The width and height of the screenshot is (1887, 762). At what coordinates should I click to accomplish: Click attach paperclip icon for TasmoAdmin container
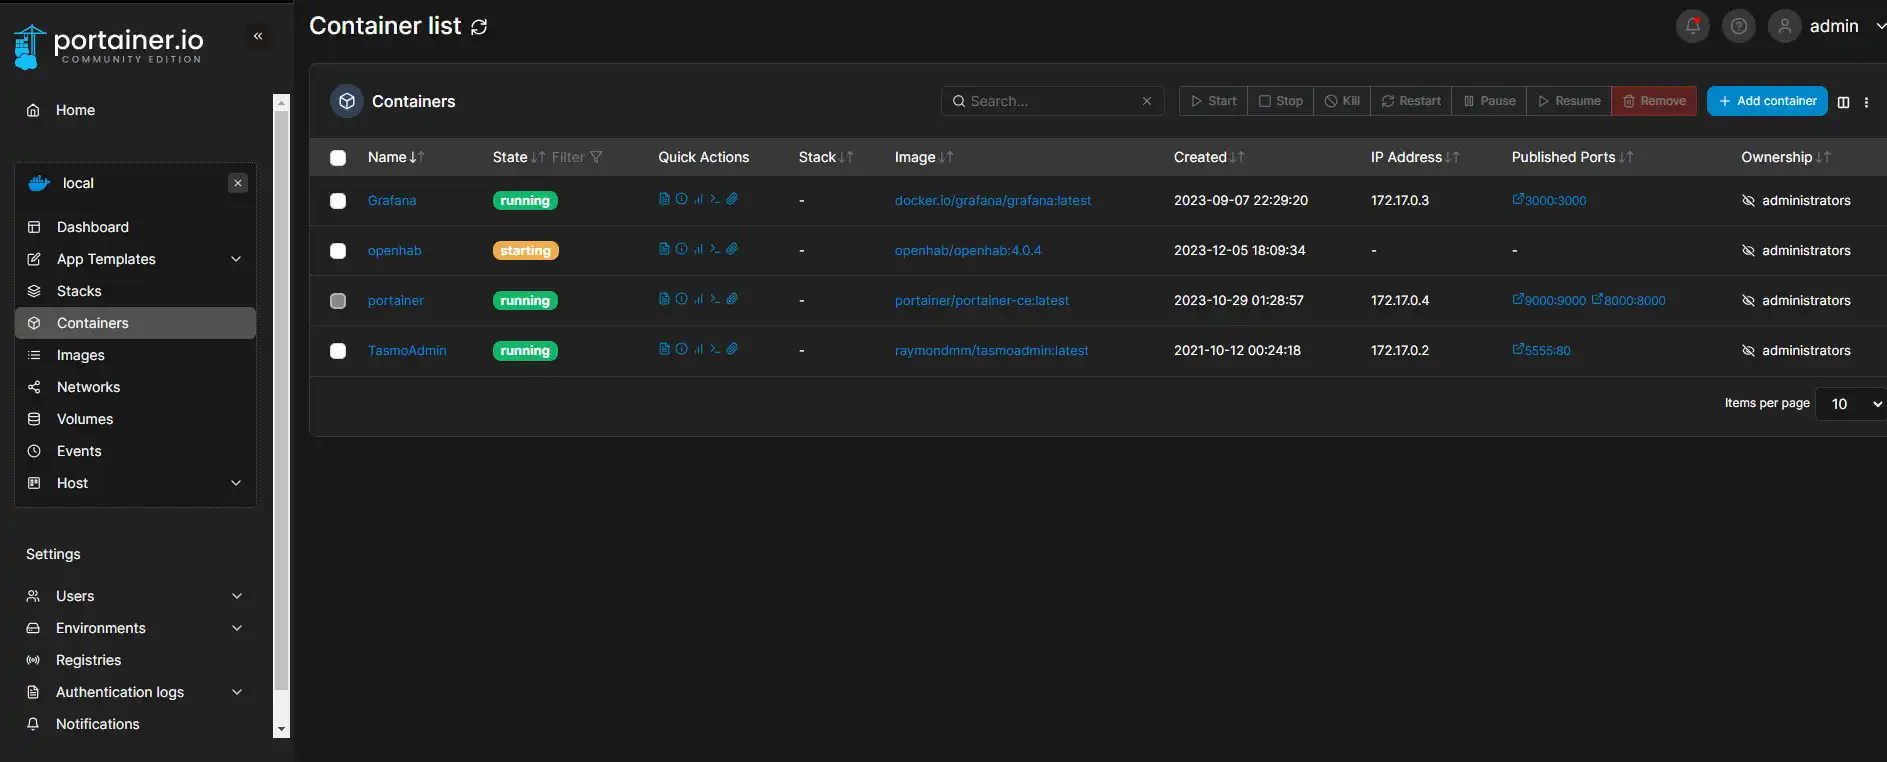coord(732,349)
